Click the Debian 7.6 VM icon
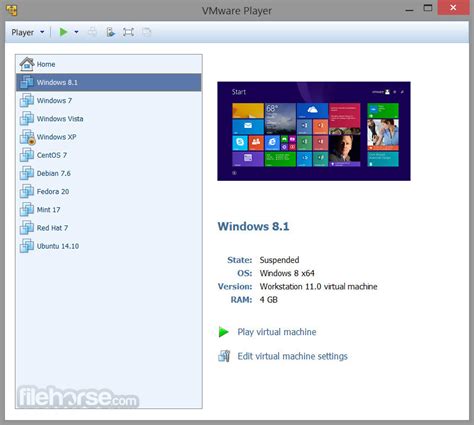 pos(27,173)
